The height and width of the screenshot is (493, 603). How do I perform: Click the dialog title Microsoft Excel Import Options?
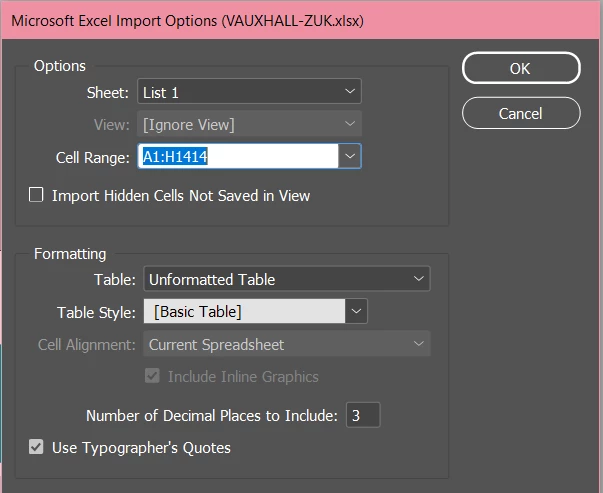[x=187, y=21]
